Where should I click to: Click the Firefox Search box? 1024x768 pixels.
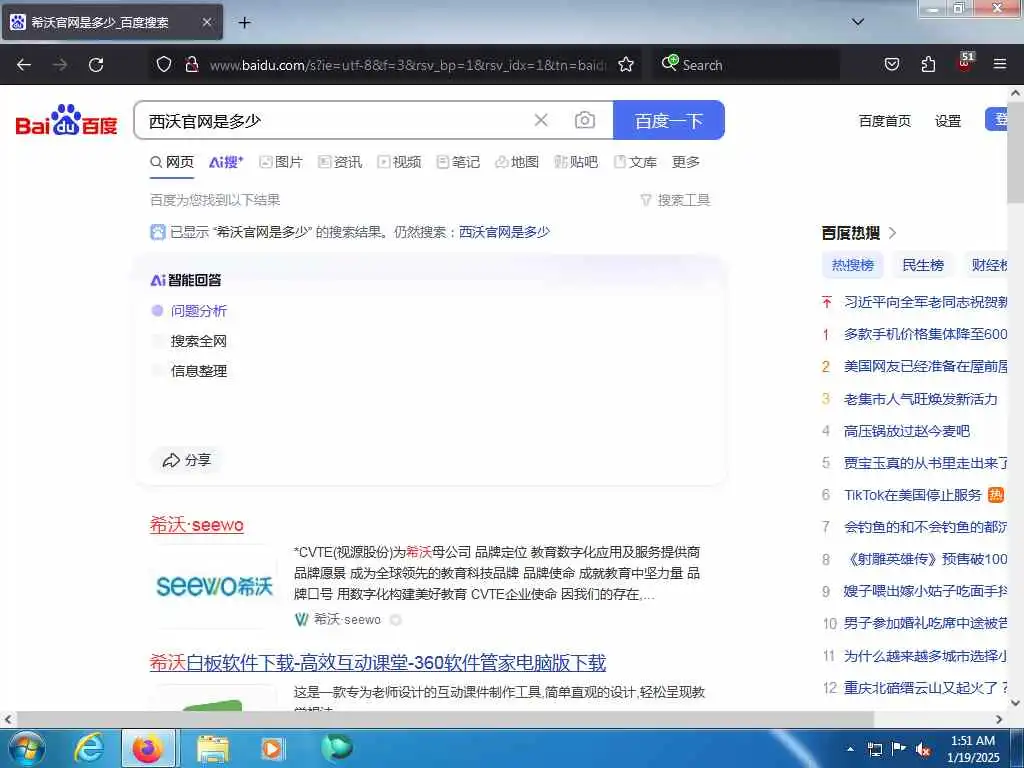tap(746, 65)
